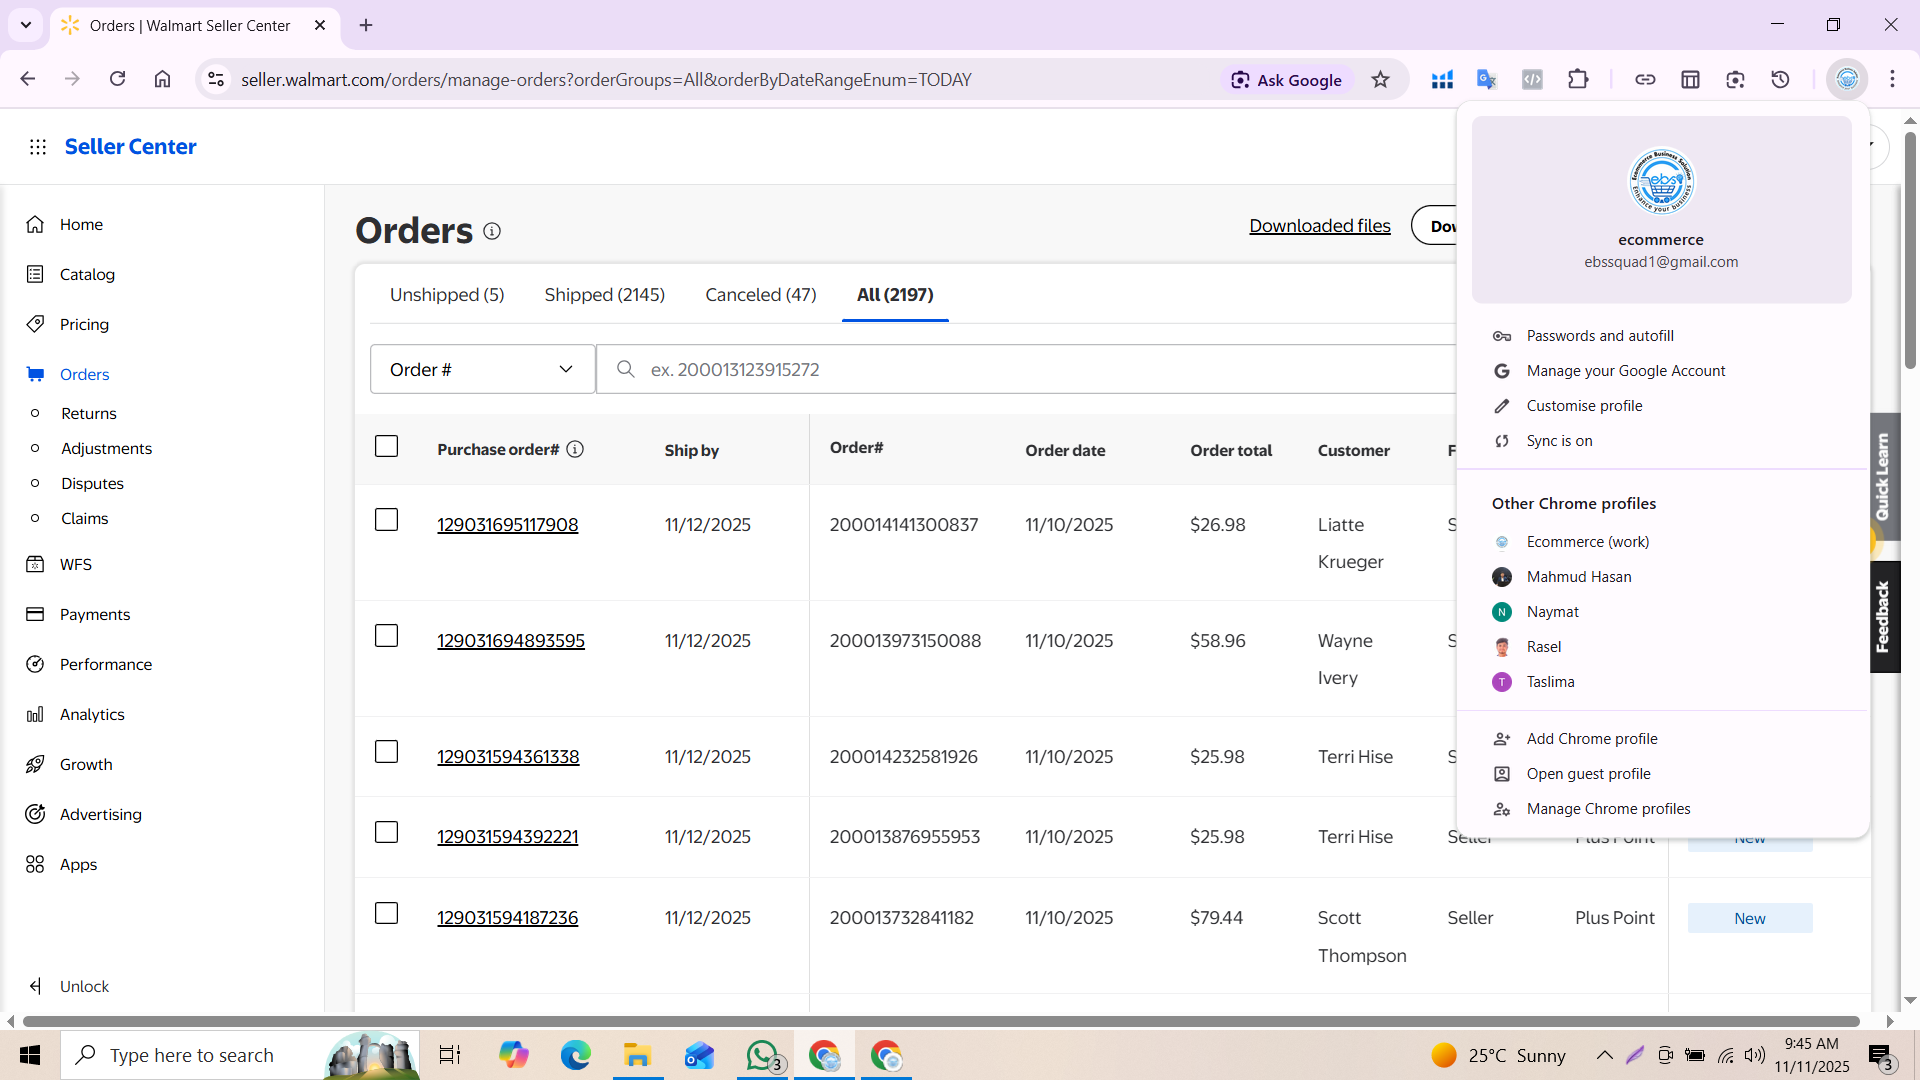Open the Seller Center apps grid icon
The image size is (1920, 1080).
click(38, 147)
